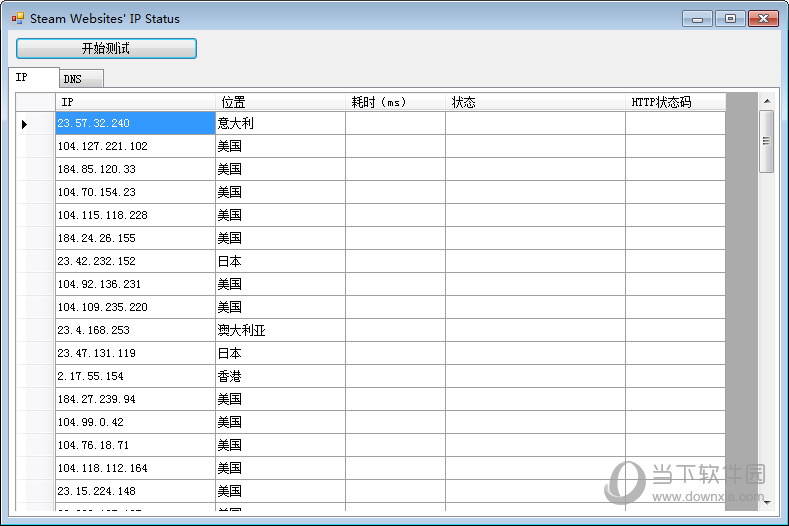Select IP cell 104.109.235.220
789x526 pixels.
[135, 307]
